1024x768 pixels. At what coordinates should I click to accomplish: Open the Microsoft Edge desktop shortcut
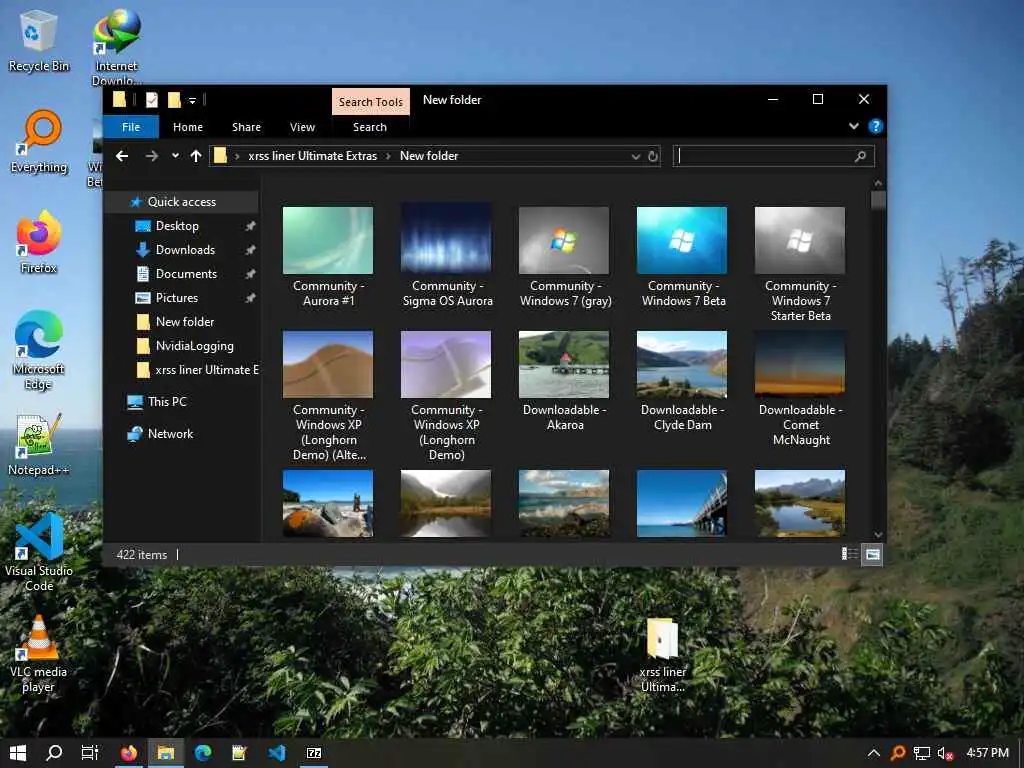(x=39, y=350)
